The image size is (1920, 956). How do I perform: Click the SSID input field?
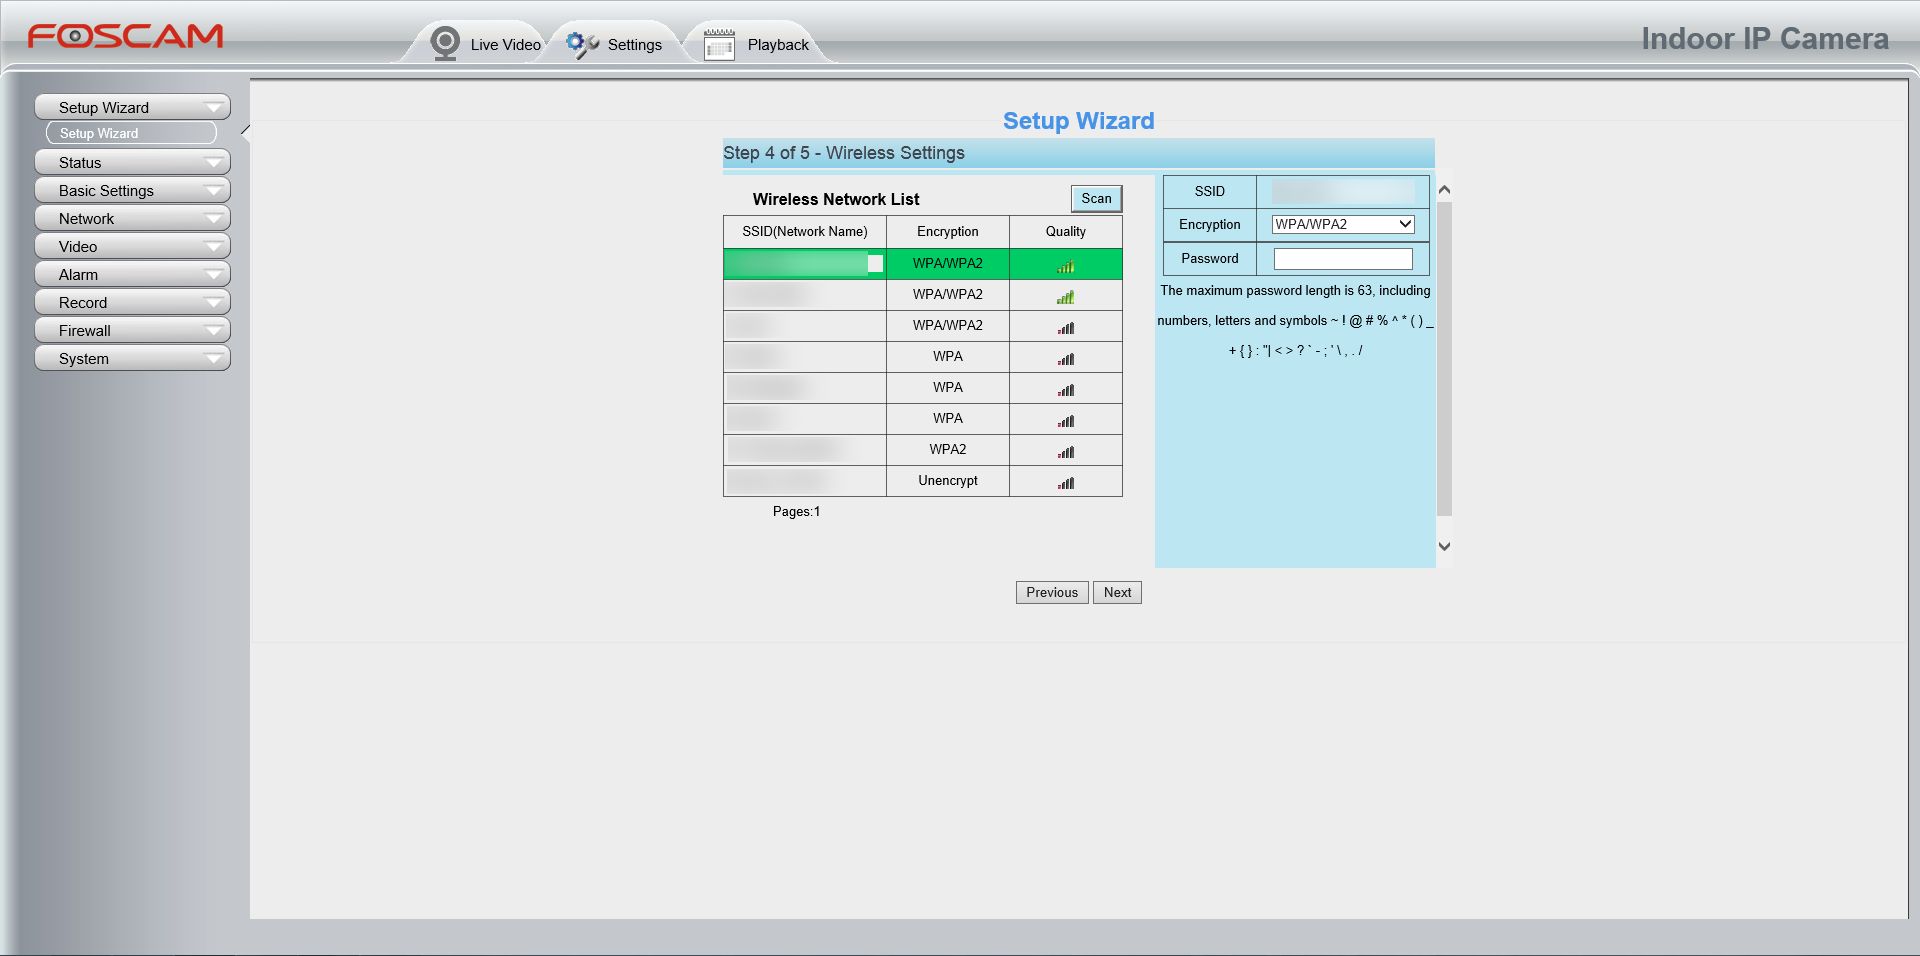point(1343,191)
